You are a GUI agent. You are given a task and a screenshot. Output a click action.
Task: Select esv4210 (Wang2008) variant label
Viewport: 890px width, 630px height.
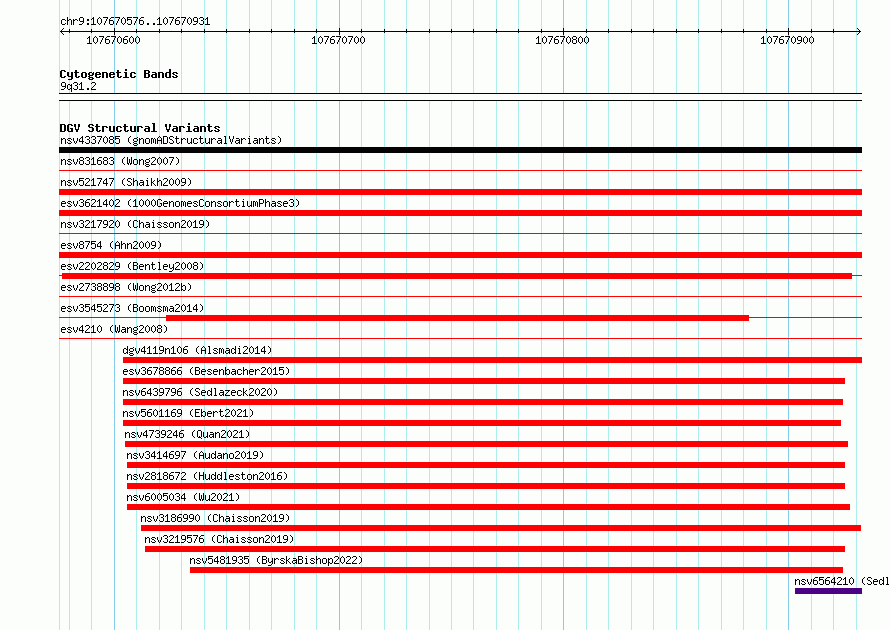pyautogui.click(x=114, y=329)
